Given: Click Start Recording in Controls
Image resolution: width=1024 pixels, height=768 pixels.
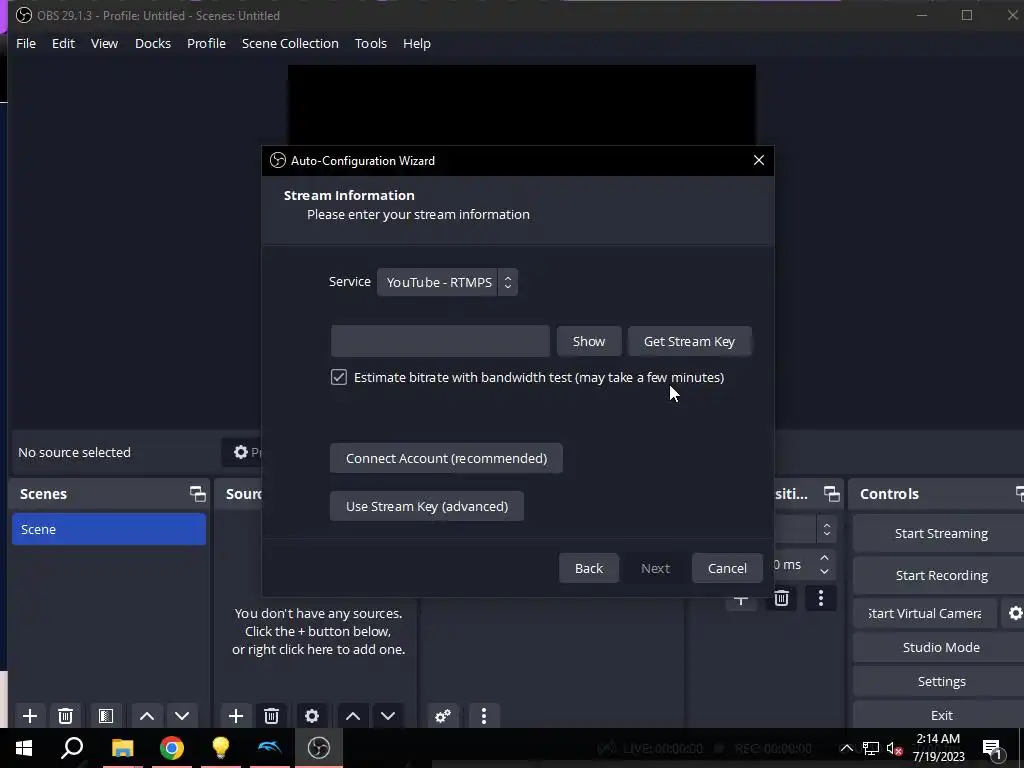Looking at the screenshot, I should pyautogui.click(x=940, y=575).
